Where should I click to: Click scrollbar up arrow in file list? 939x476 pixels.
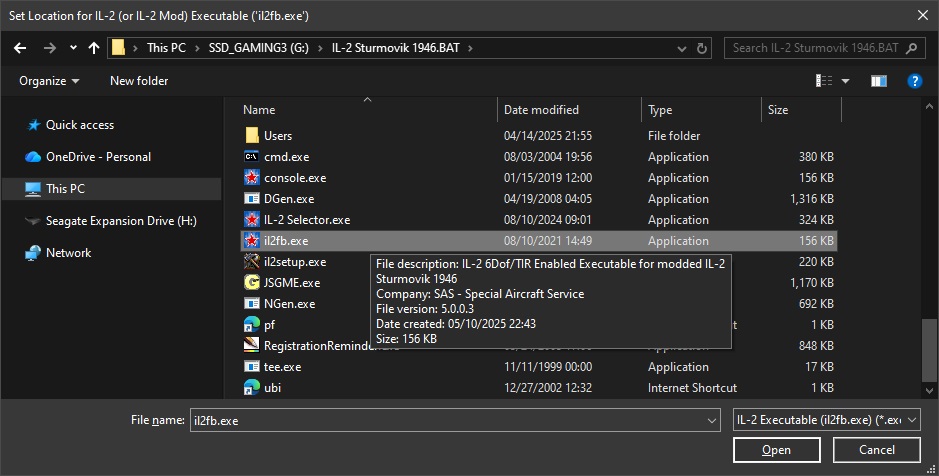929,107
